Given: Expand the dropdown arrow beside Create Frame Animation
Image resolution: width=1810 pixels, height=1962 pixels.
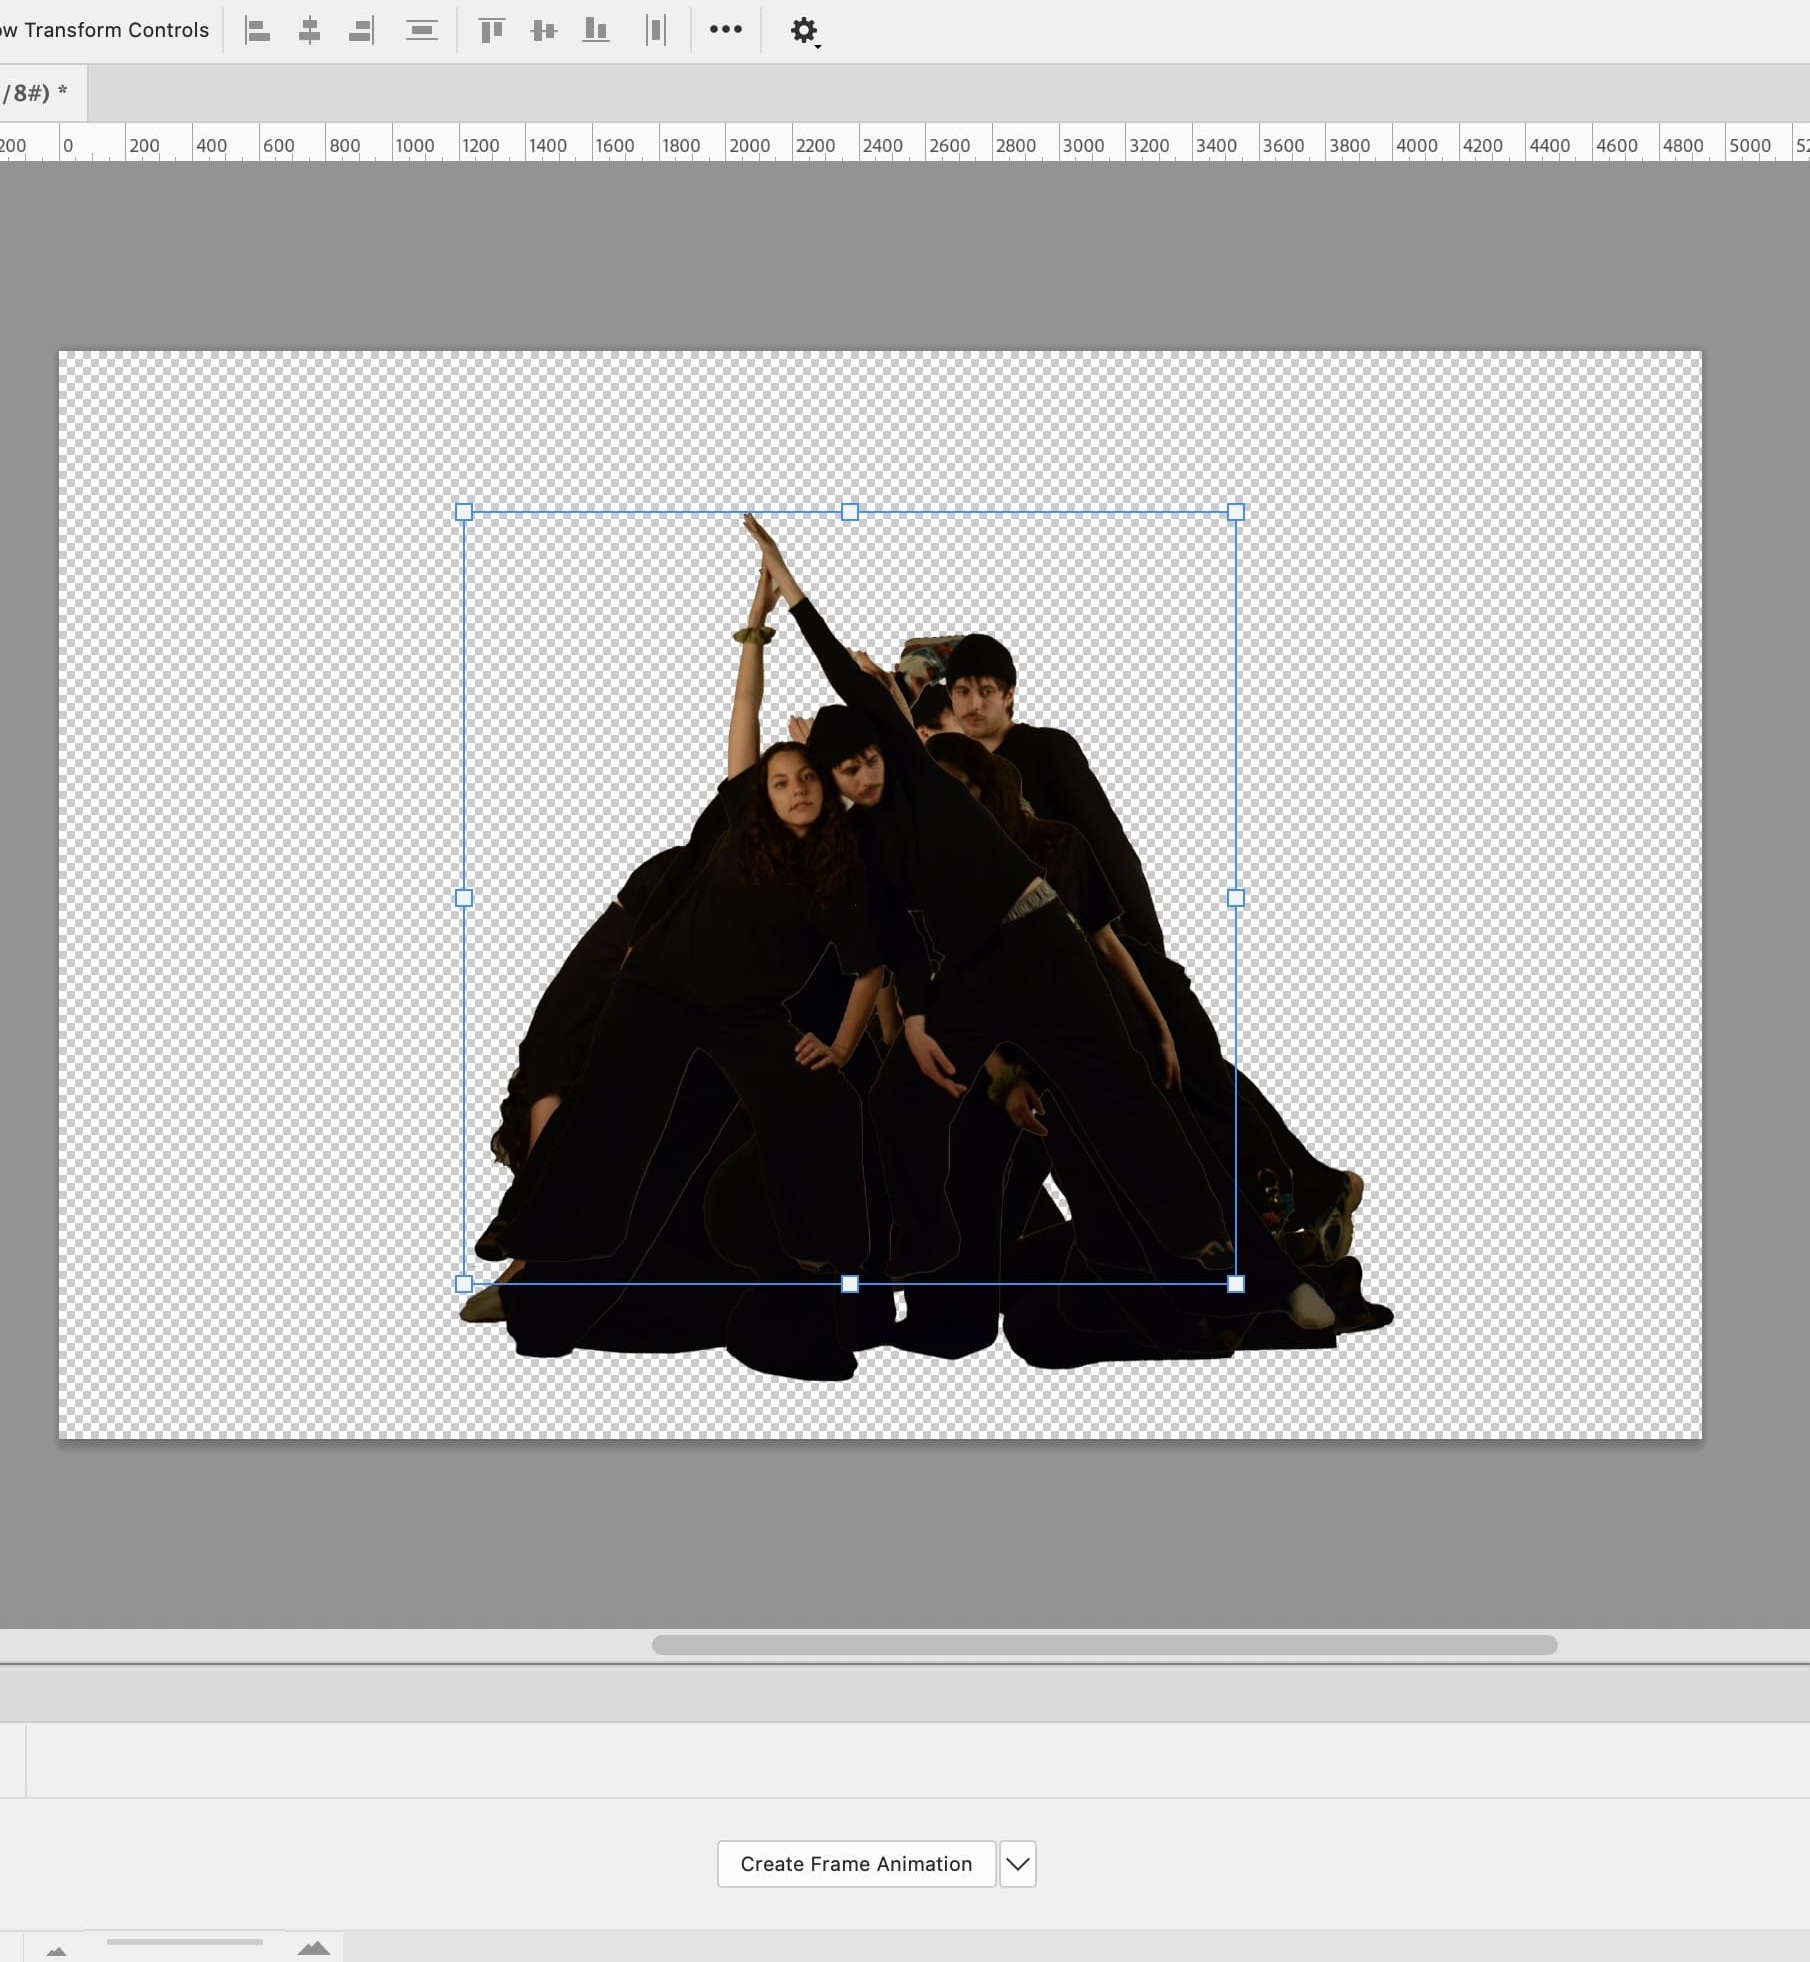Looking at the screenshot, I should coord(1017,1864).
